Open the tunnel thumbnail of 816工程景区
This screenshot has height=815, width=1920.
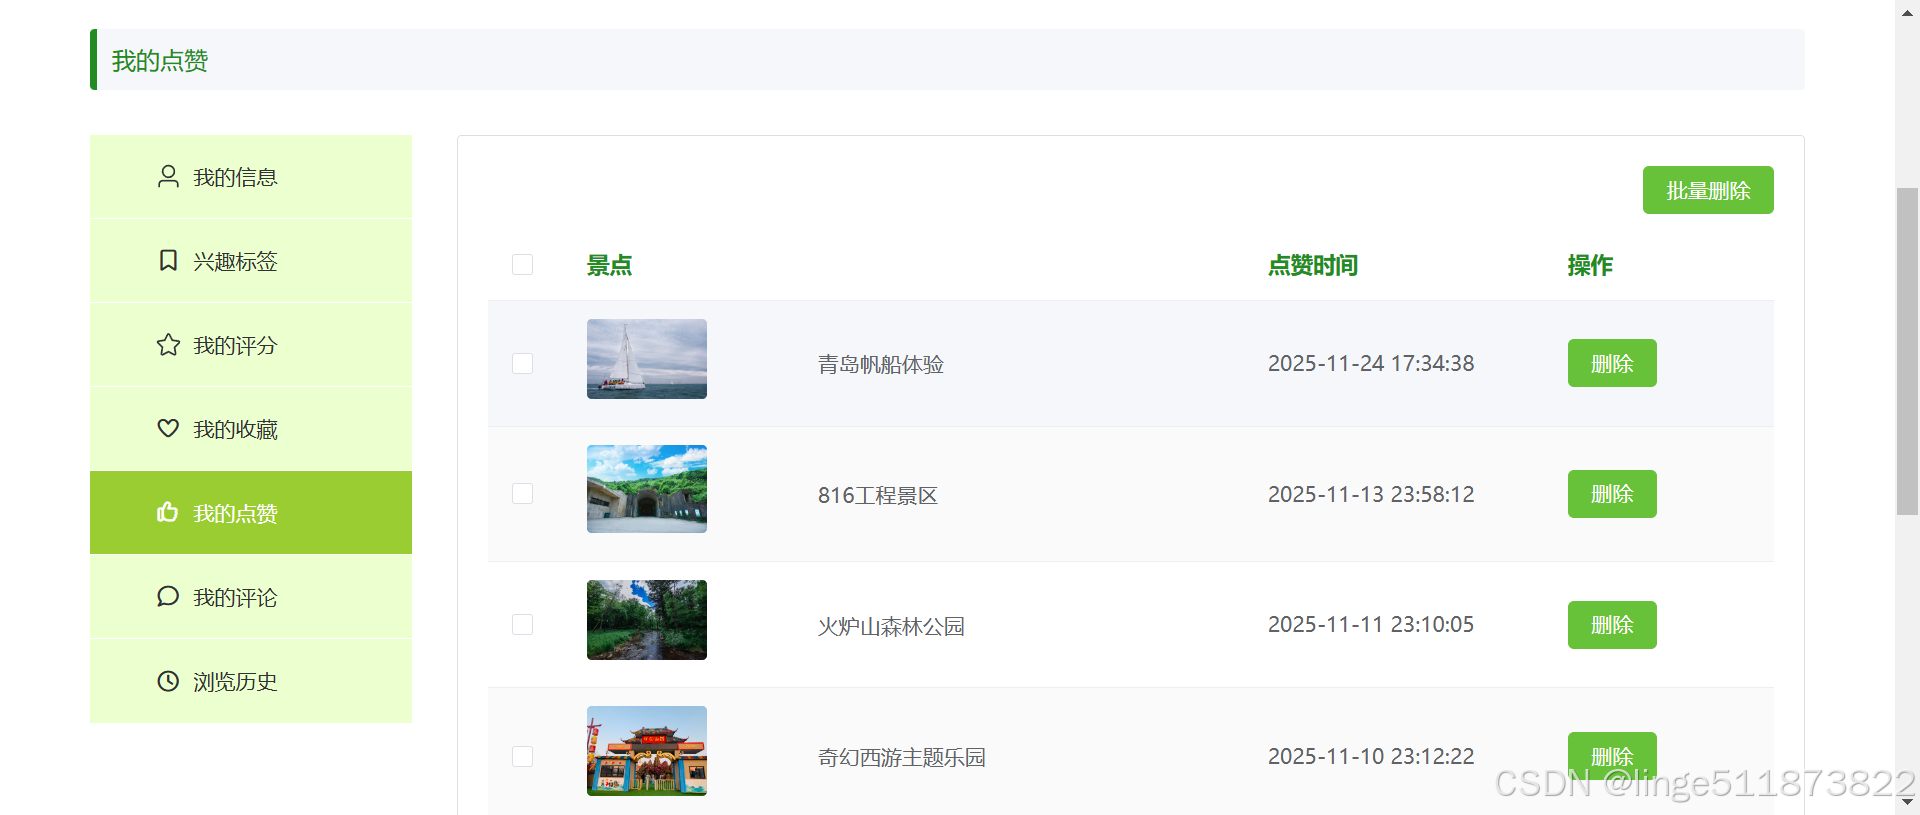[647, 489]
